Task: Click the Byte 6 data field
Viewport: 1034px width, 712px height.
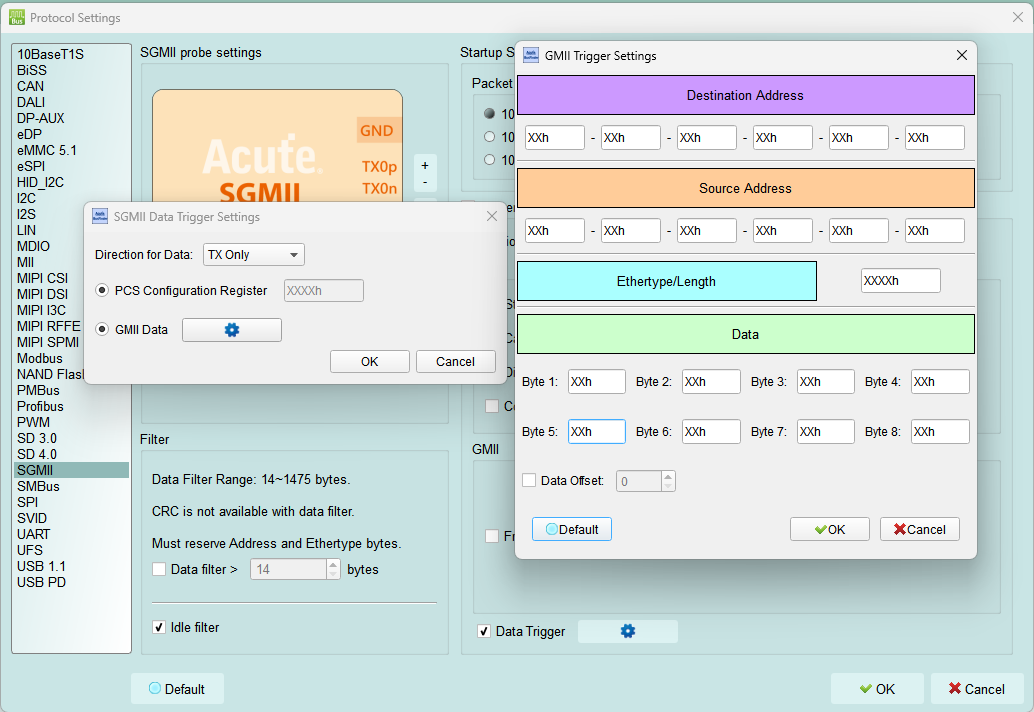Action: 711,432
